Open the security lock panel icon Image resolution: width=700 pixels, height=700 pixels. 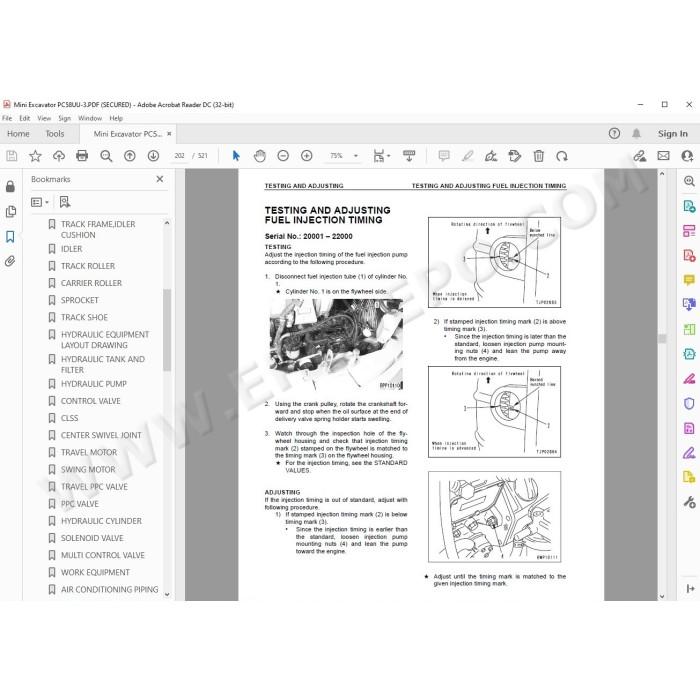click(10, 187)
